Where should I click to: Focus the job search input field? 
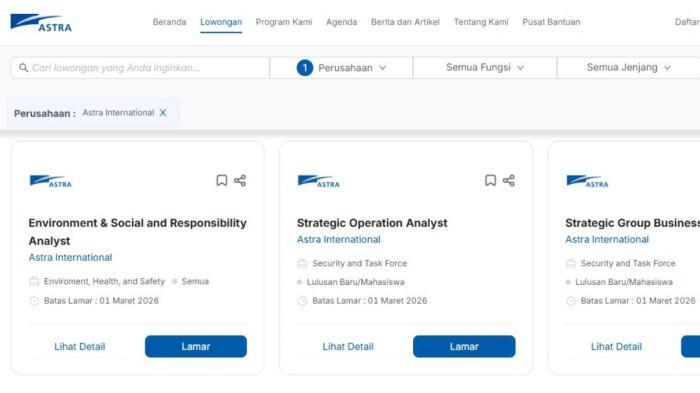coord(140,68)
